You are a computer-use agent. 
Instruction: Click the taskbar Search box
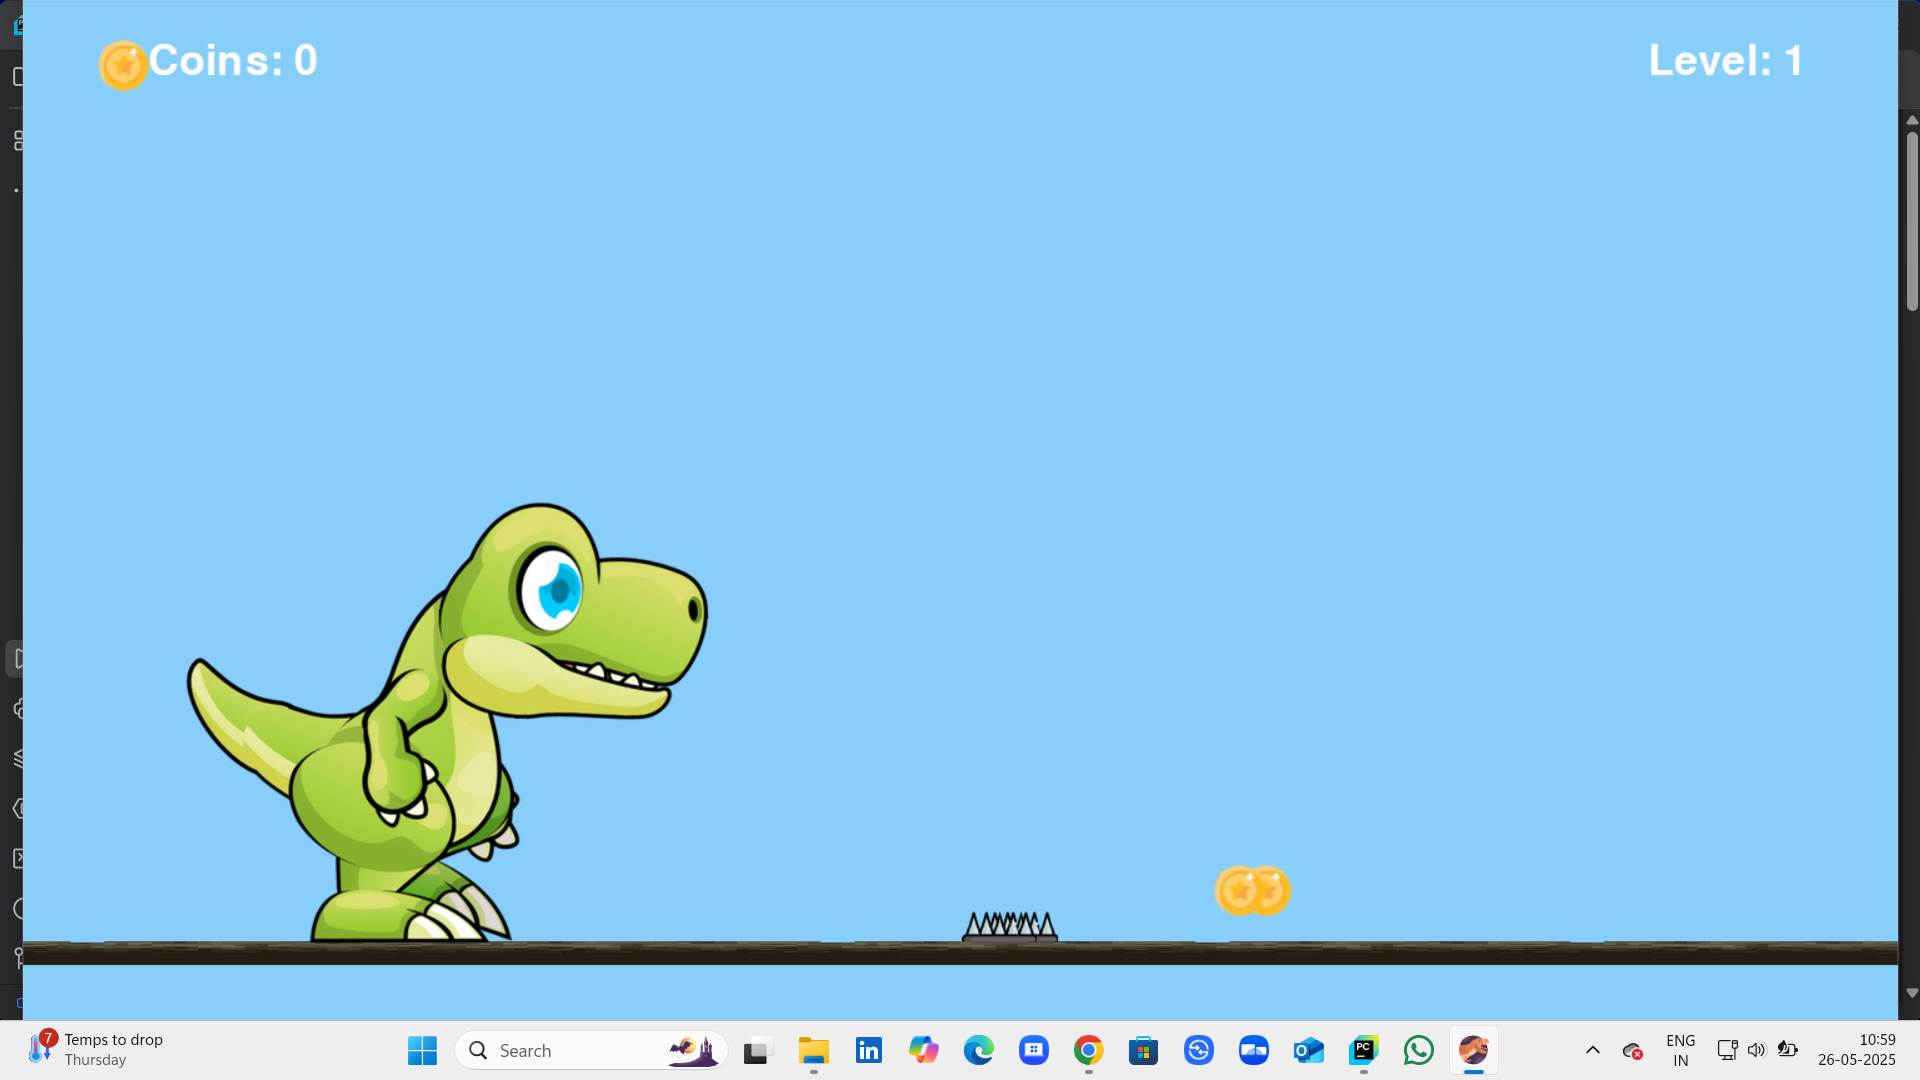point(590,1050)
